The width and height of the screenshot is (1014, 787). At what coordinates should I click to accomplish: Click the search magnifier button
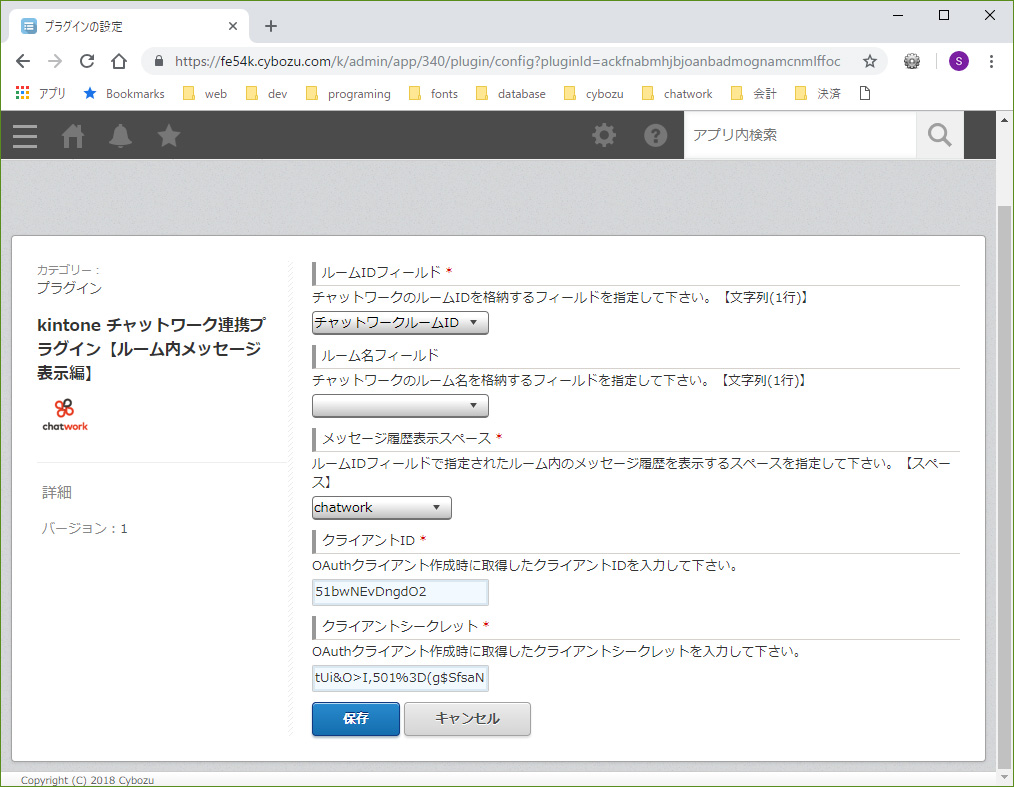coord(940,135)
